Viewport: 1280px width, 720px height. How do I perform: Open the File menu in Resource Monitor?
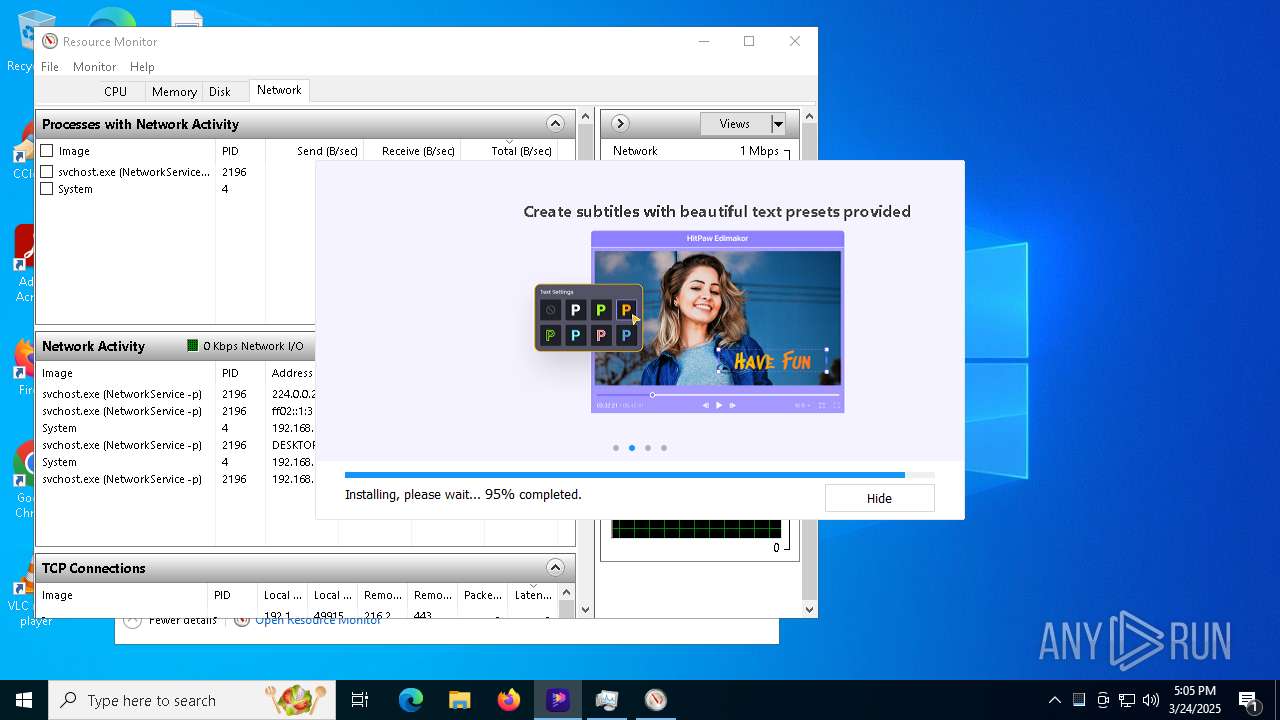click(50, 66)
